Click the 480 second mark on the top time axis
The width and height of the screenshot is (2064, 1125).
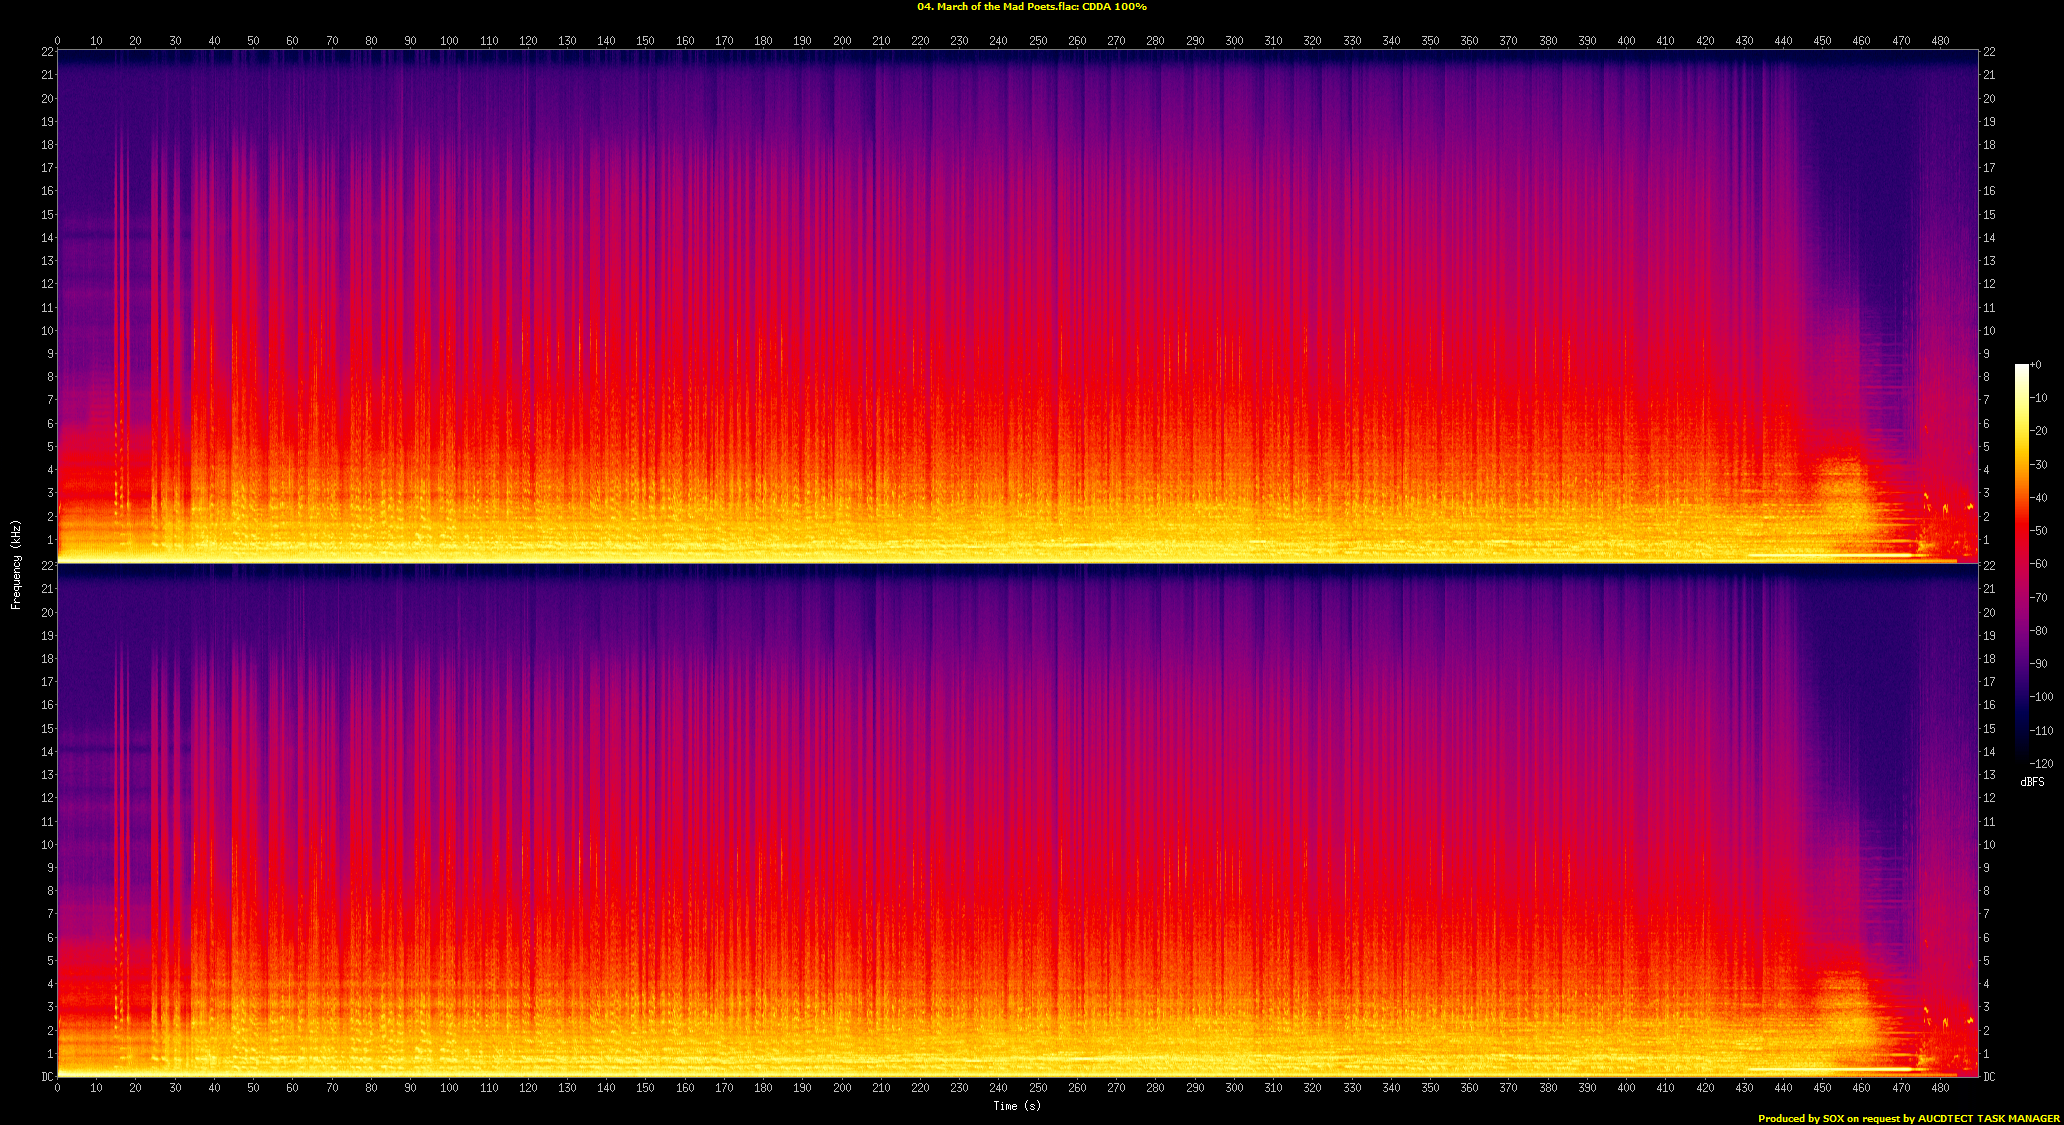tap(1940, 41)
